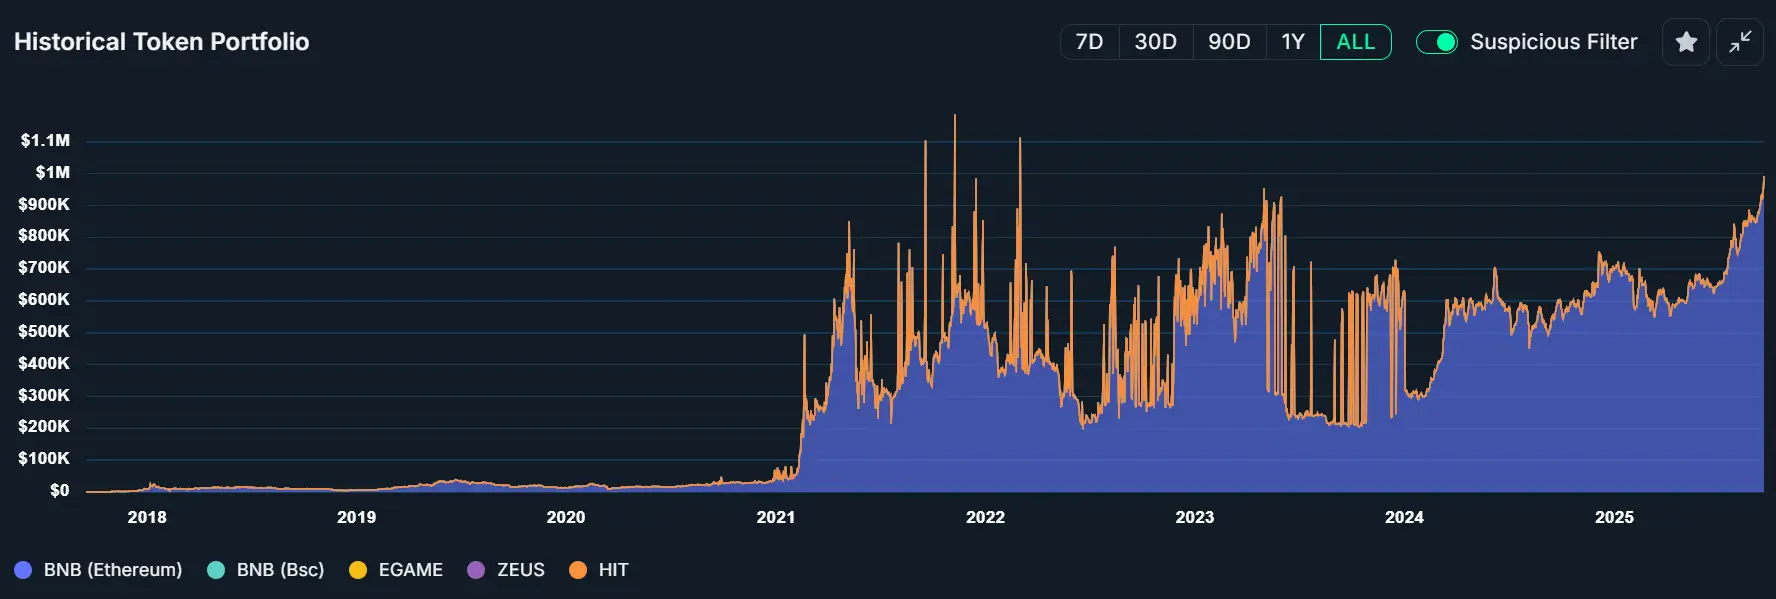The width and height of the screenshot is (1776, 599).
Task: Choose the 90D time range
Action: pyautogui.click(x=1229, y=42)
